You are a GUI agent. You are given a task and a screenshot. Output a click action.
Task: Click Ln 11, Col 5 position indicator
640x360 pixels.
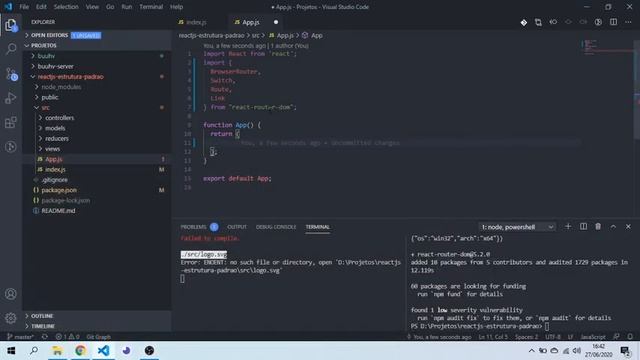pos(493,337)
